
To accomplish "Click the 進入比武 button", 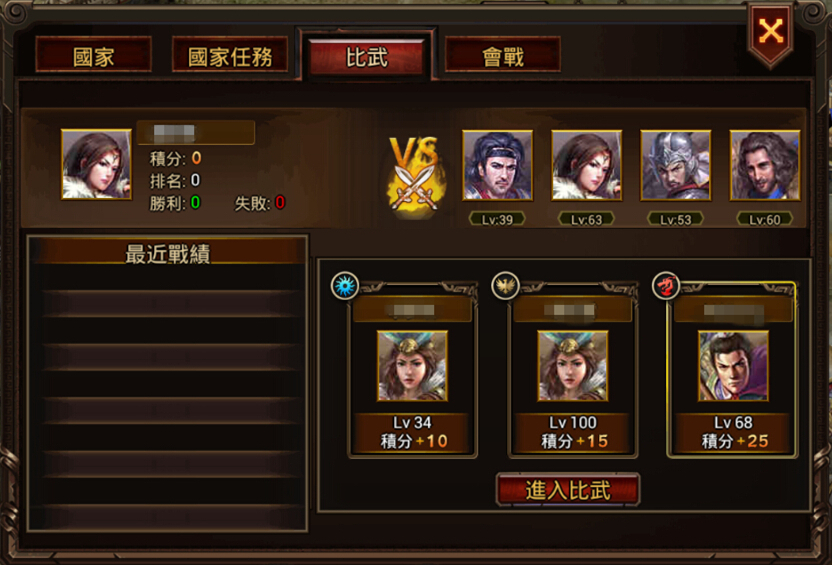I will [568, 490].
